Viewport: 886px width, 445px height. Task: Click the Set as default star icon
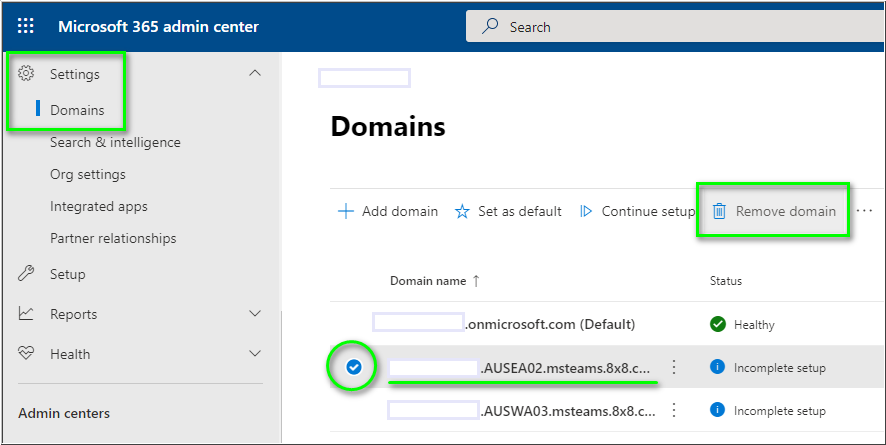tap(462, 212)
